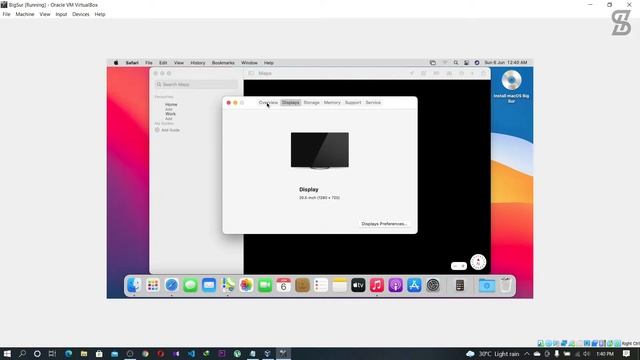Switch to the Support tab
This screenshot has height=360, width=640.
click(353, 102)
